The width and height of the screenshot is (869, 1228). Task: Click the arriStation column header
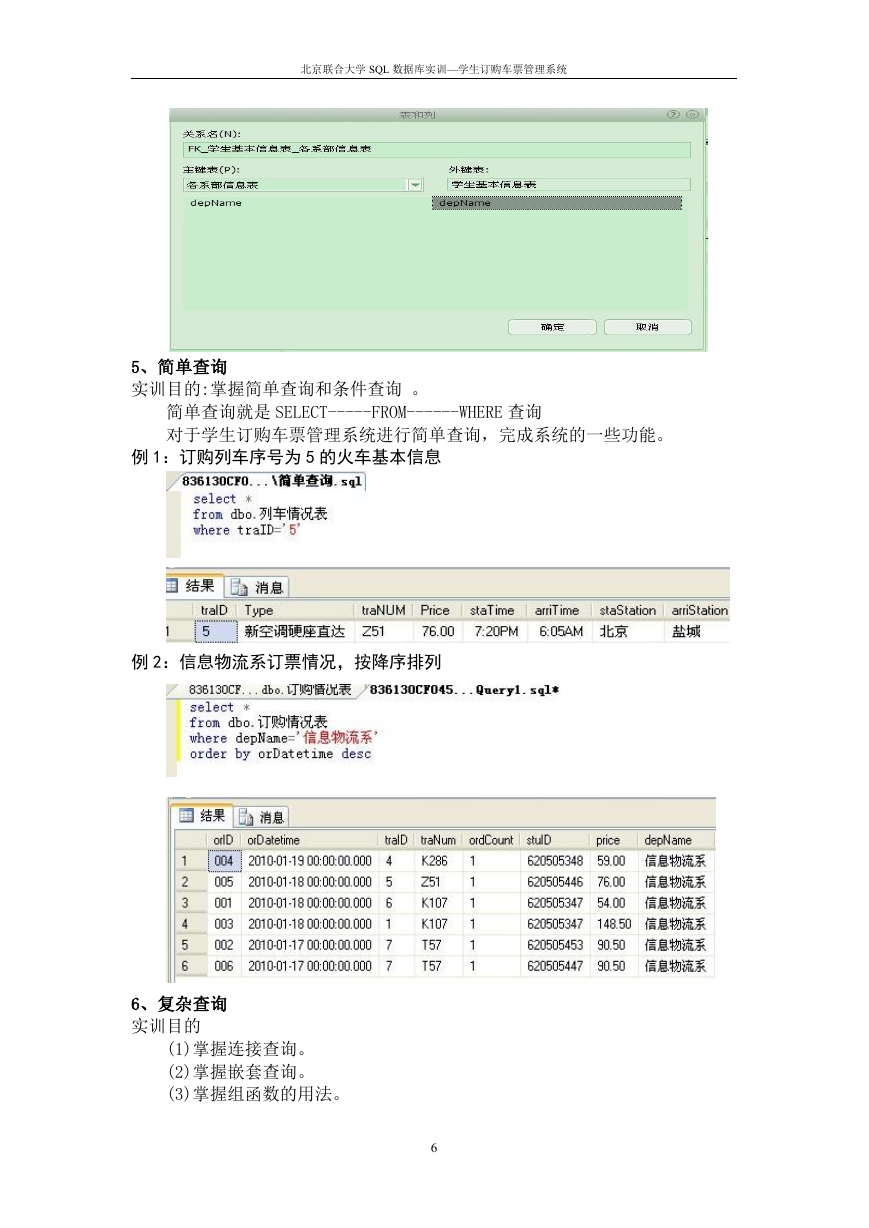pyautogui.click(x=698, y=610)
